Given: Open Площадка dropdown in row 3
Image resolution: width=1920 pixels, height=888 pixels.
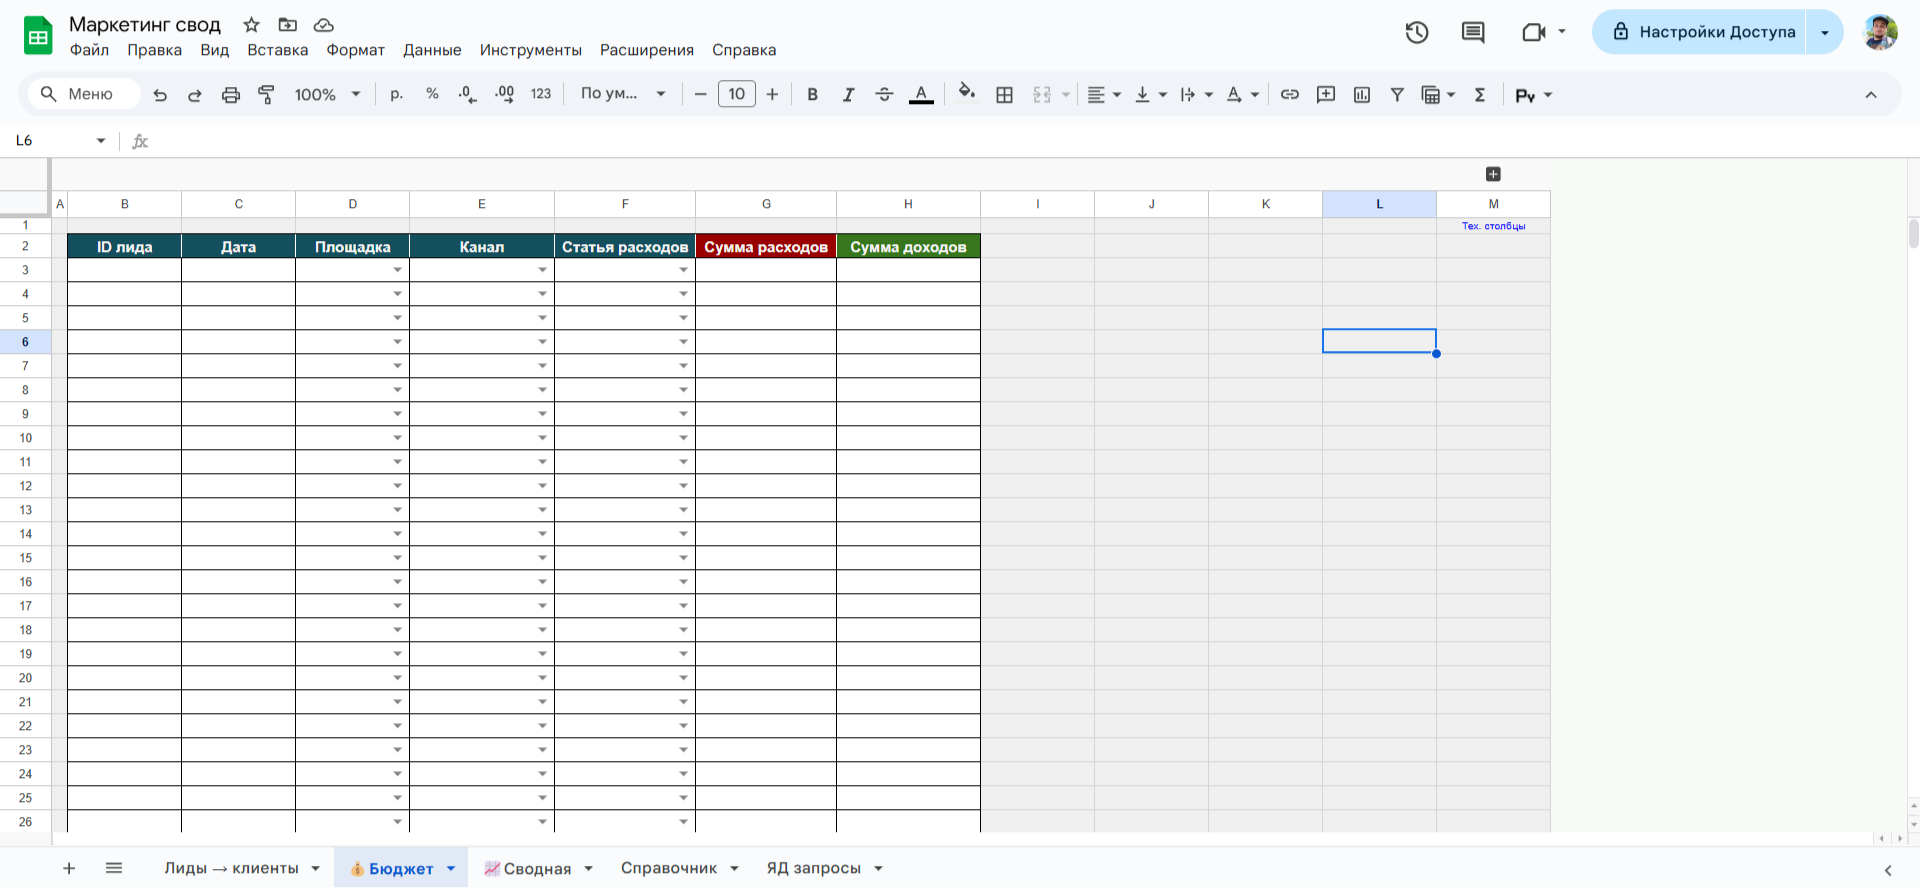Looking at the screenshot, I should click(x=397, y=270).
